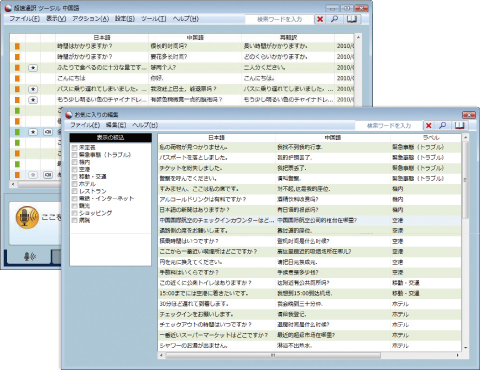The height and width of the screenshot is (370, 480).
Task: Toggle the 空港 filter checkbox
Action: (75, 169)
